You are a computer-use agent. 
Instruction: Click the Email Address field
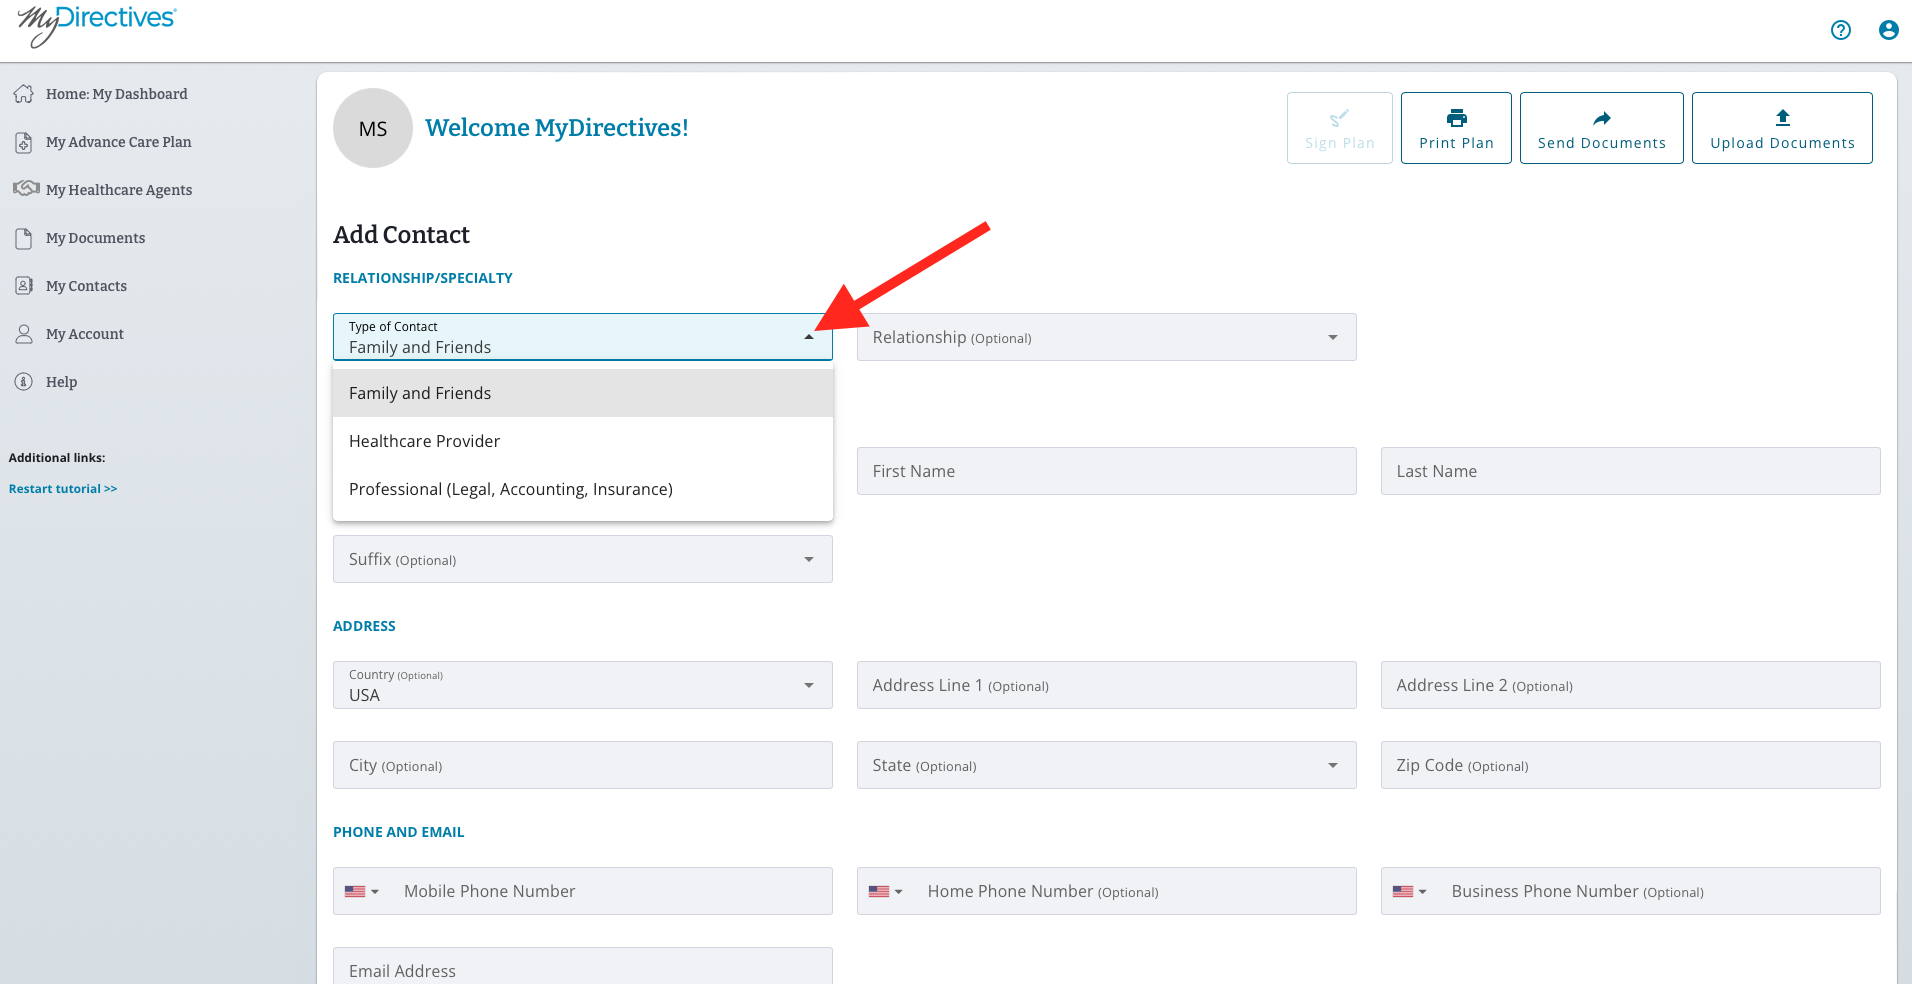[x=583, y=966]
